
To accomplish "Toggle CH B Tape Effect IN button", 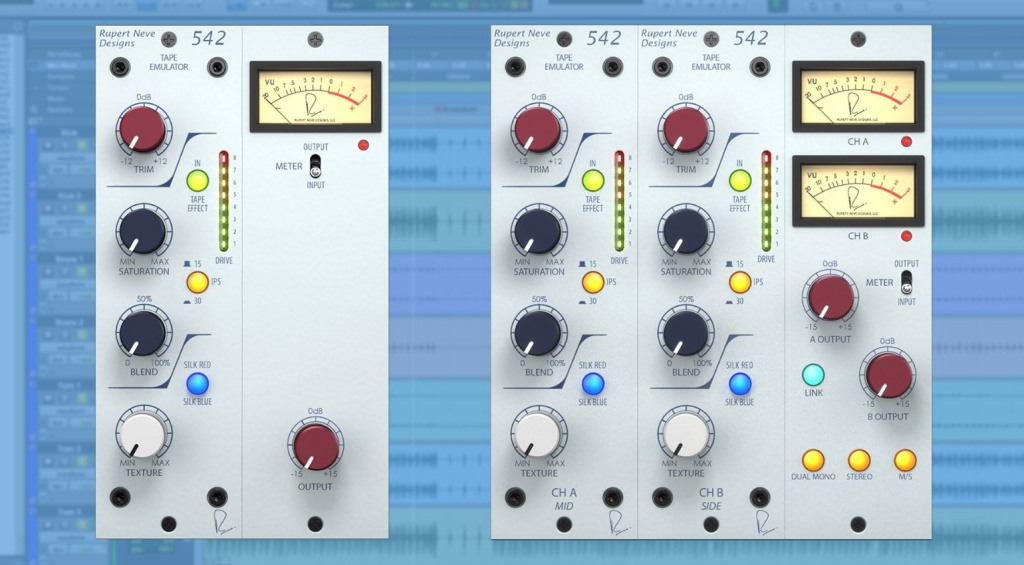I will click(739, 181).
